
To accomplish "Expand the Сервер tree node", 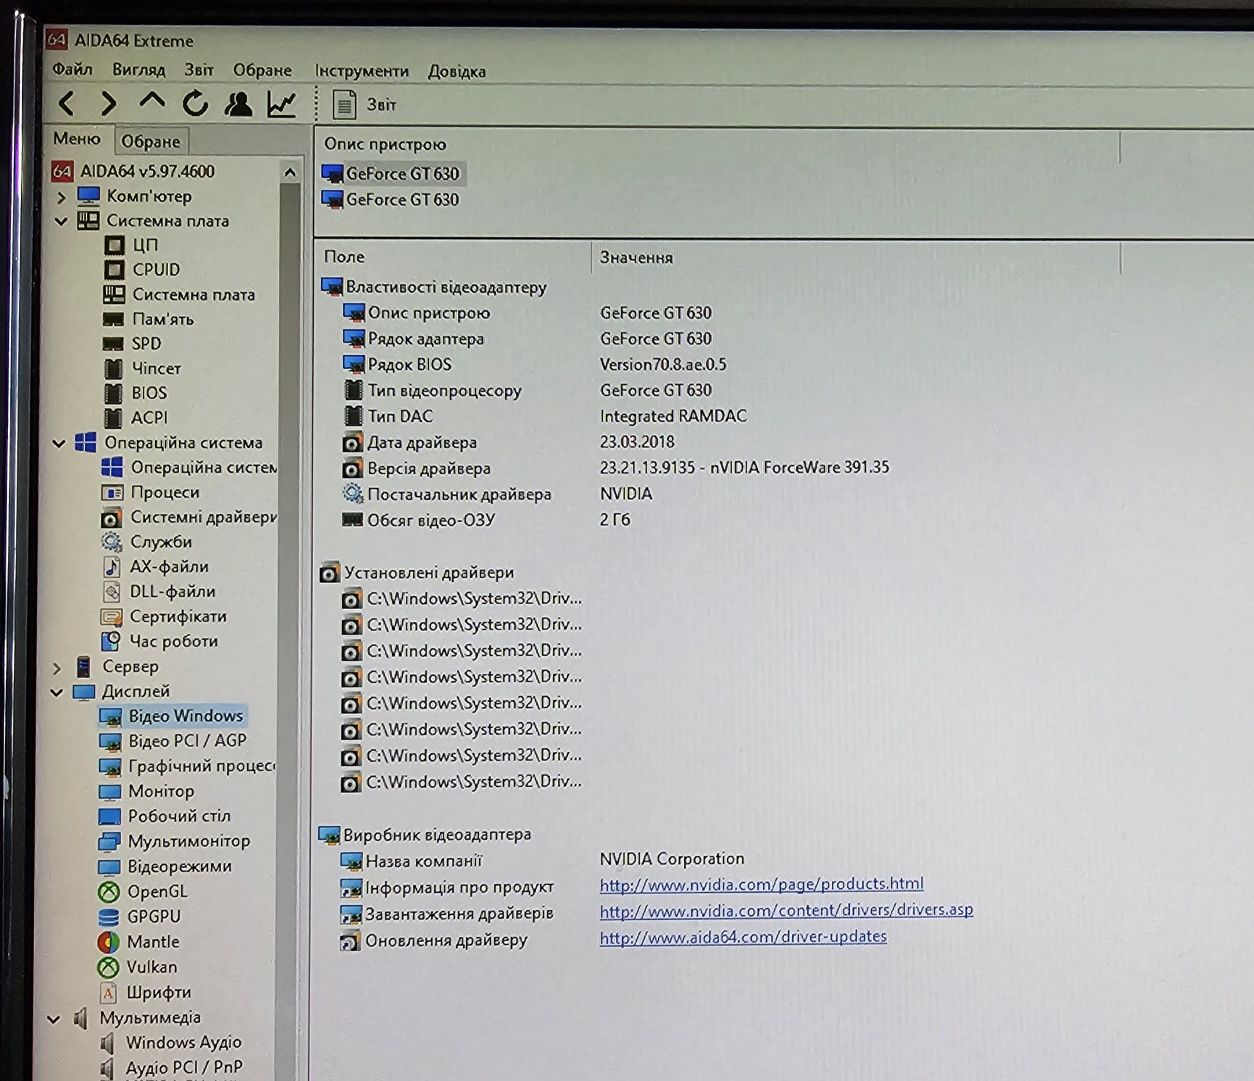I will [57, 667].
